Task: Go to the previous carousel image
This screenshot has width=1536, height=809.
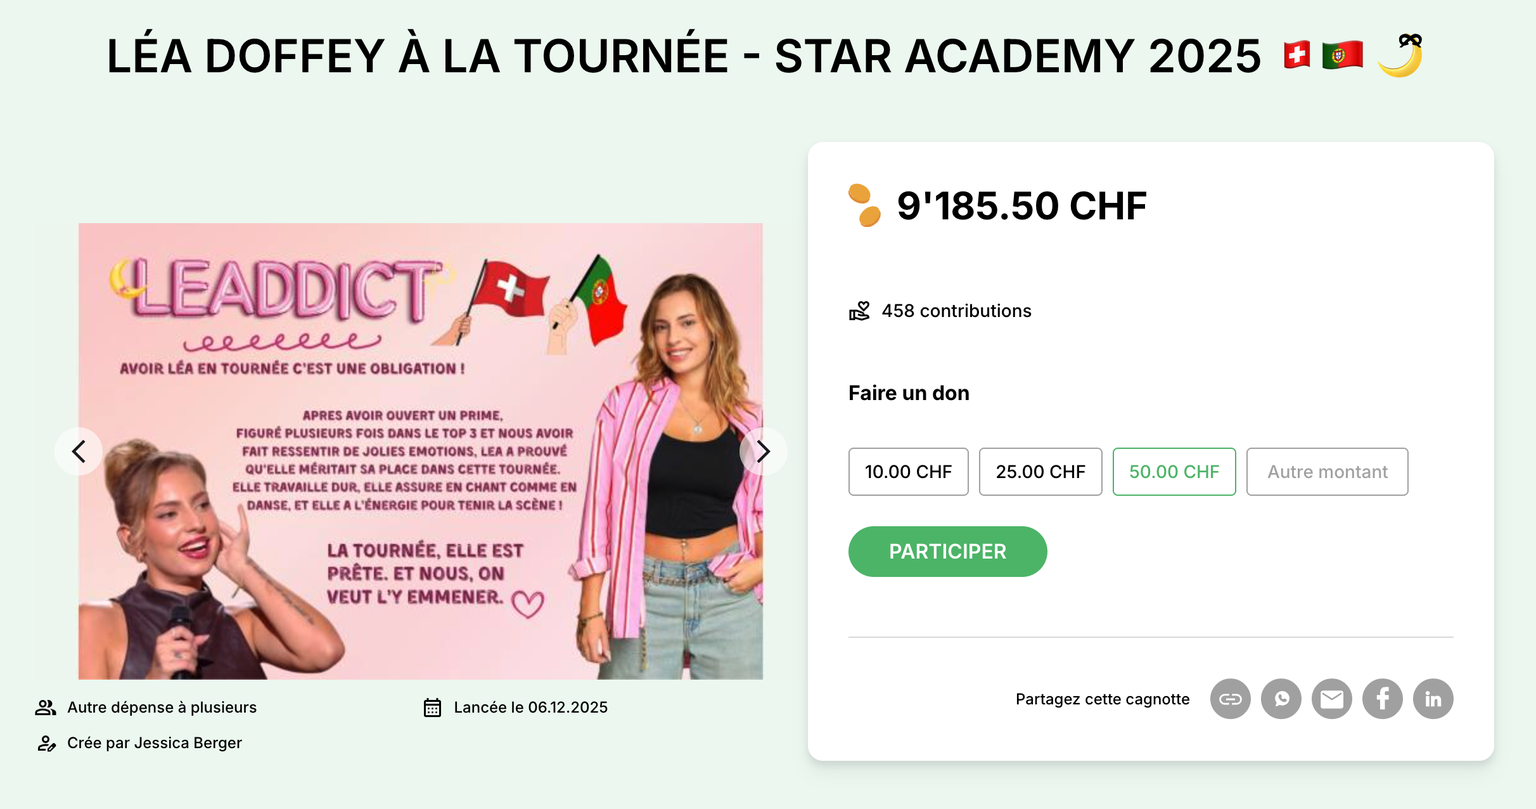Action: 79,452
